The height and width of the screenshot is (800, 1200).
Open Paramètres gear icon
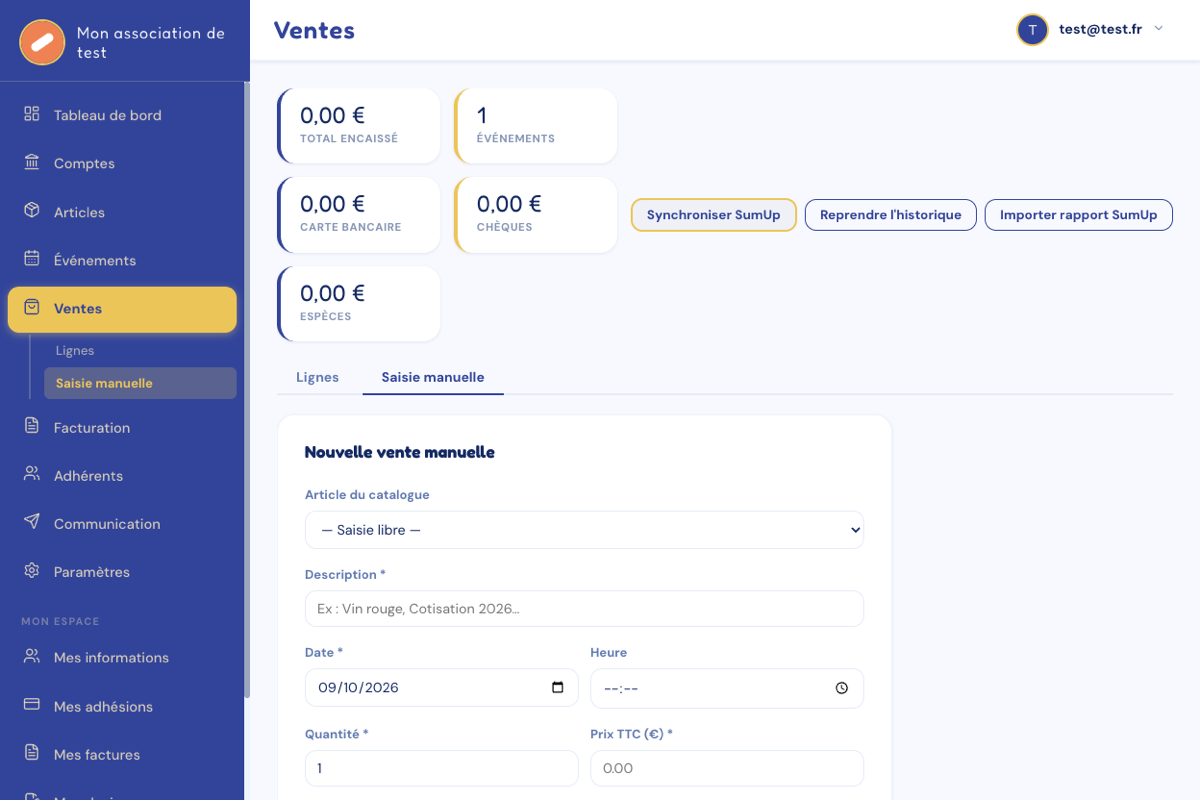pos(32,571)
